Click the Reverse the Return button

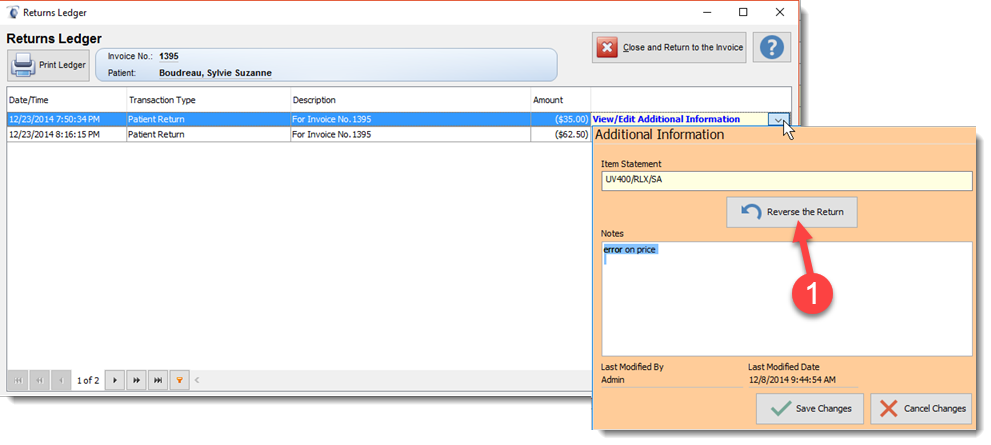tap(792, 212)
